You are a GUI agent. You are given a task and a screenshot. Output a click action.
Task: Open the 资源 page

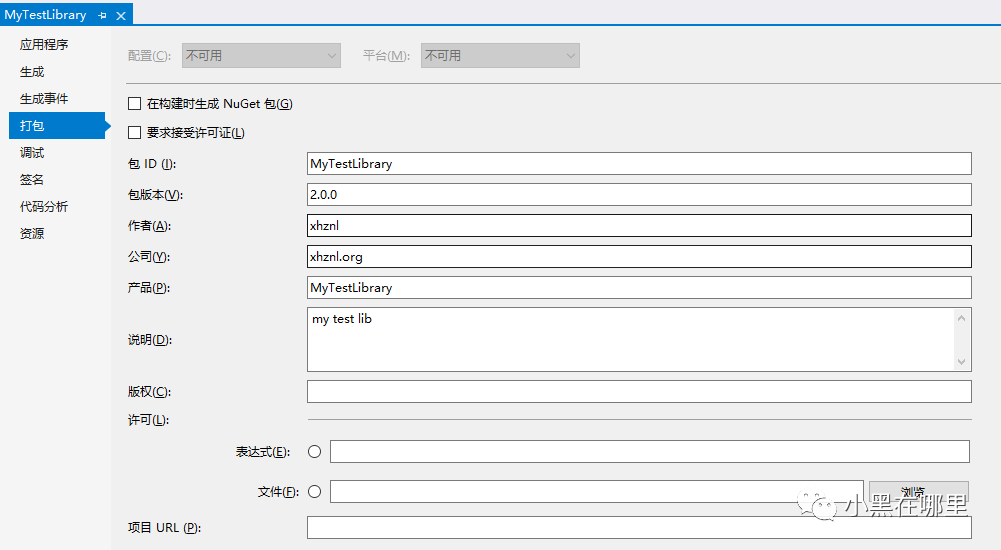pyautogui.click(x=32, y=234)
